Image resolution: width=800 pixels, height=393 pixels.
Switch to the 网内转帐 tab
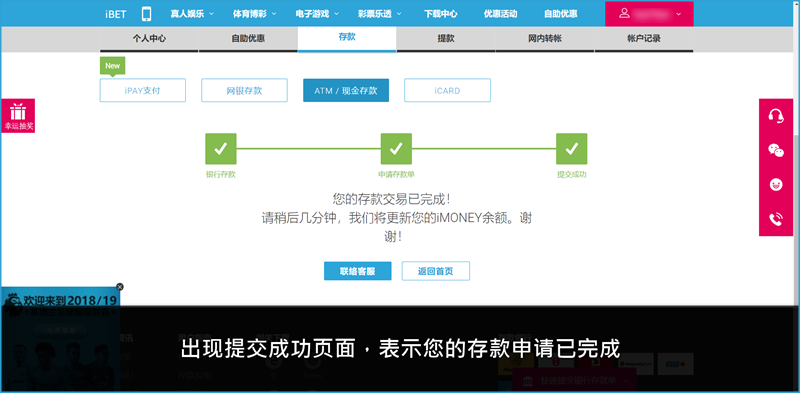coord(545,39)
